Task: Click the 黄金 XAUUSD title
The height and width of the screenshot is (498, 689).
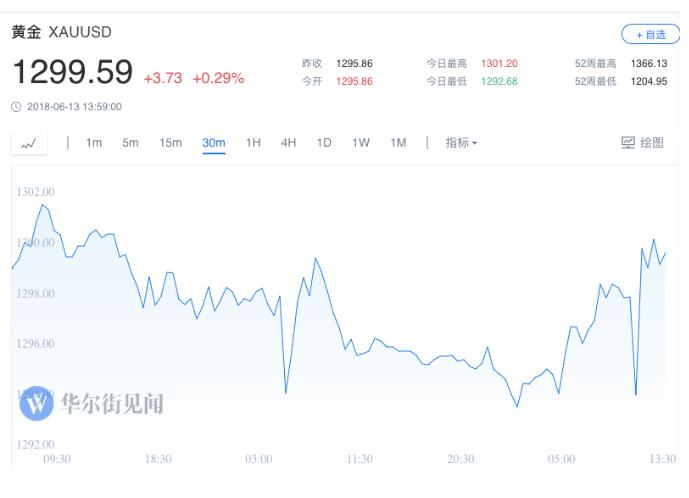Action: pyautogui.click(x=61, y=33)
